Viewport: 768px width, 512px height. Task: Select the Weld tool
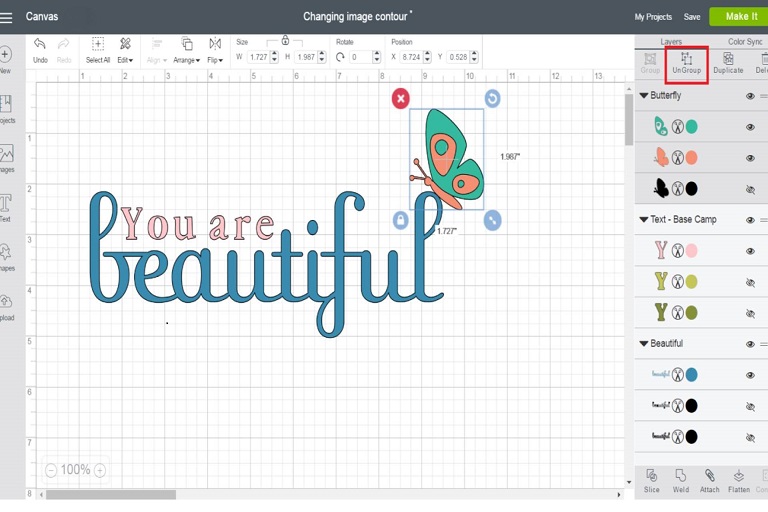click(x=680, y=478)
